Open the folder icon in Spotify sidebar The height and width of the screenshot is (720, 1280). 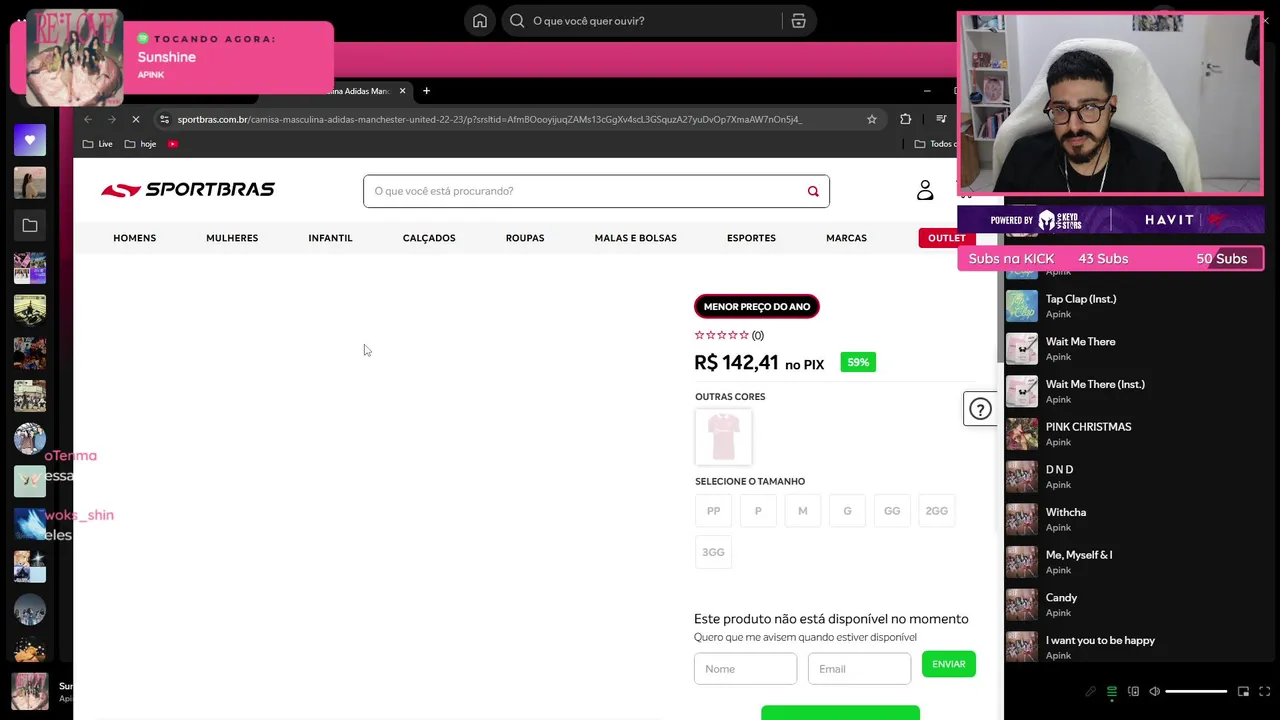coord(30,226)
